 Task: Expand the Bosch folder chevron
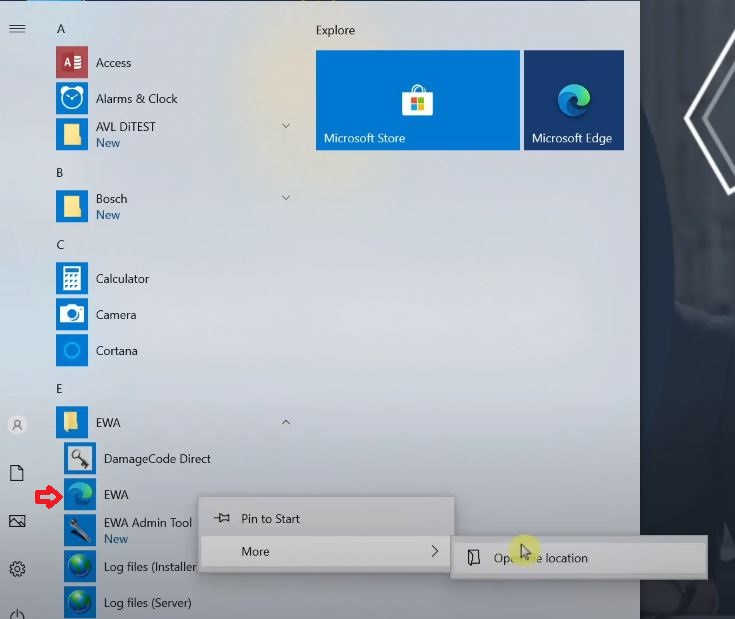point(285,197)
